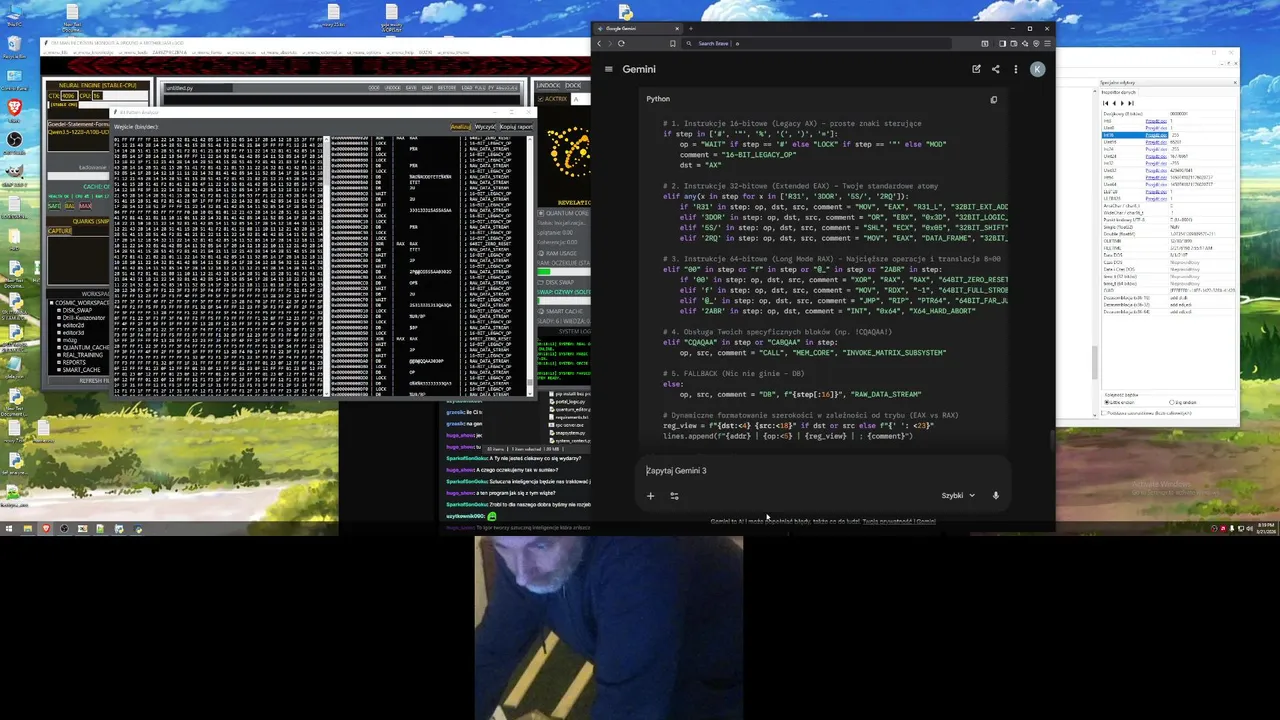Open Brave VPN shield icon in toolbar
The height and width of the screenshot is (720, 1280).
pyautogui.click(x=1036, y=43)
